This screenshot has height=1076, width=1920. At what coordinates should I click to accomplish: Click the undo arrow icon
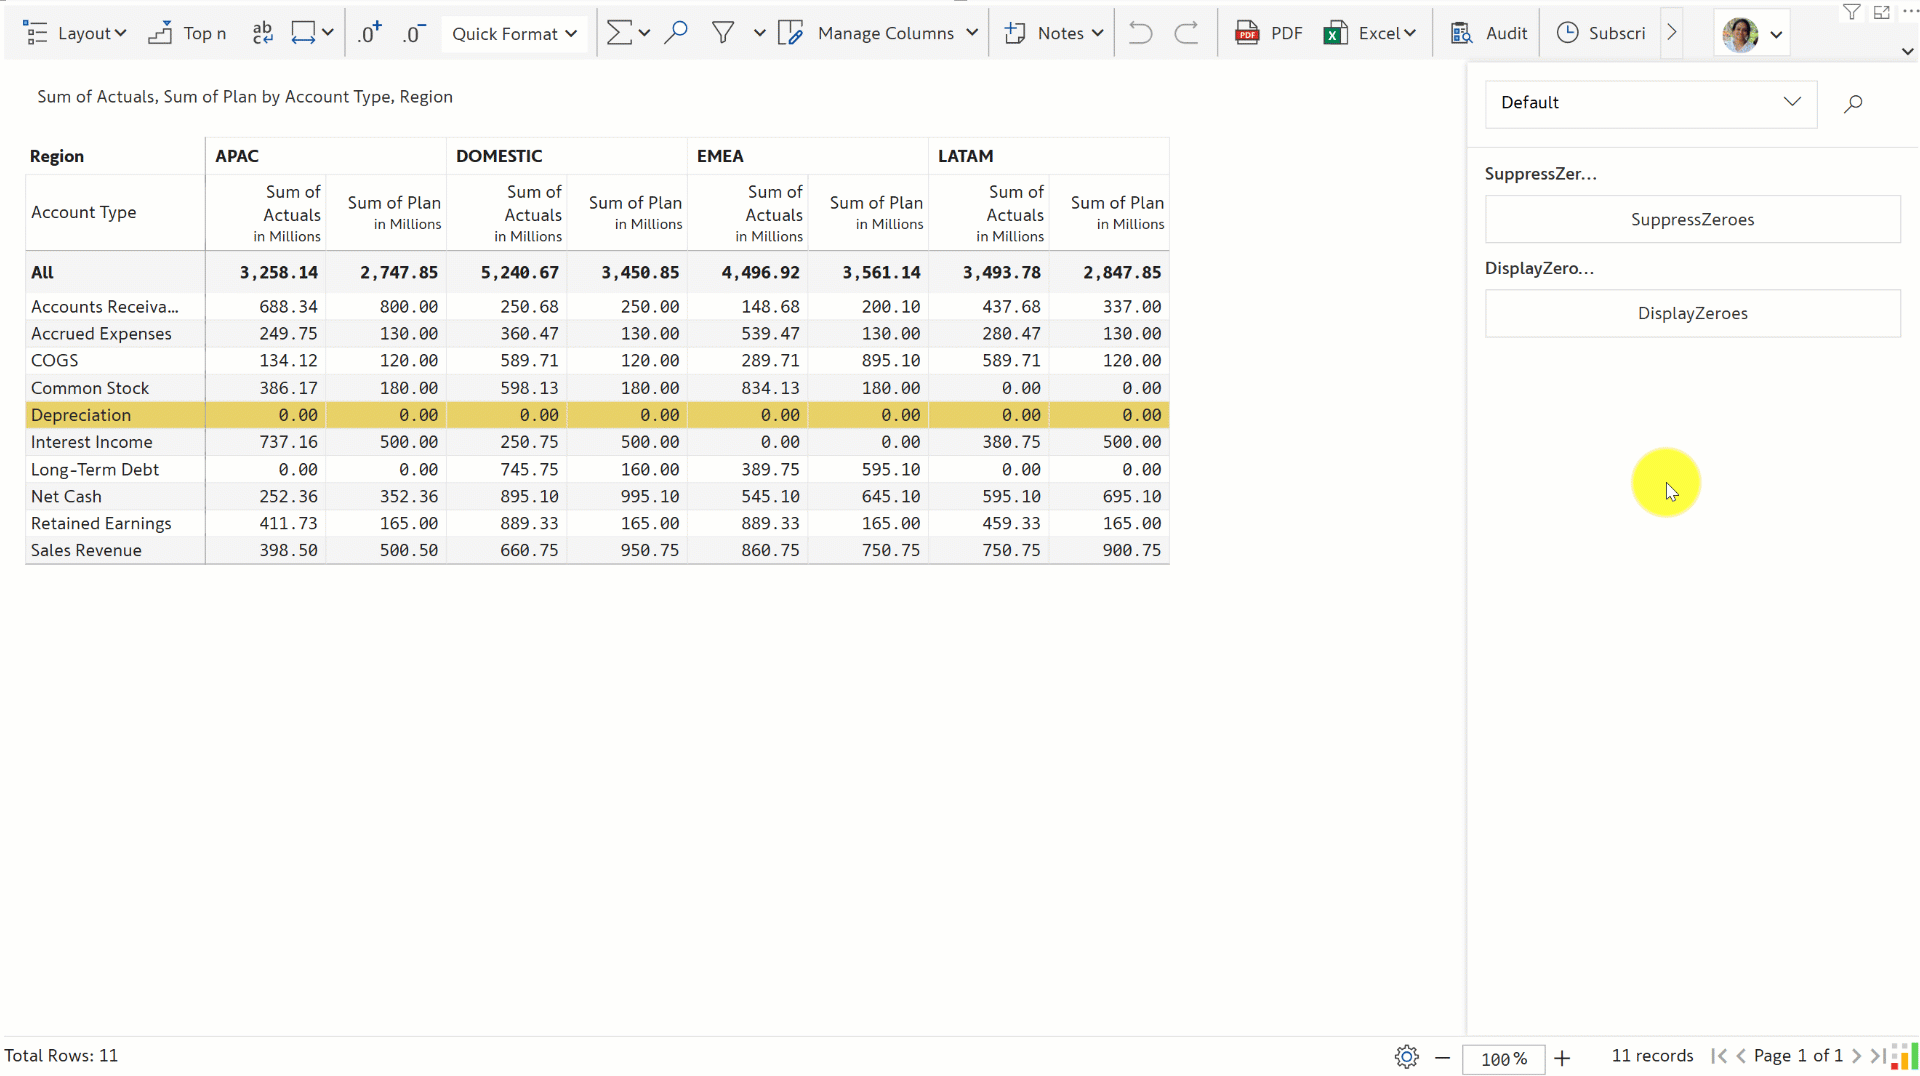(1140, 33)
